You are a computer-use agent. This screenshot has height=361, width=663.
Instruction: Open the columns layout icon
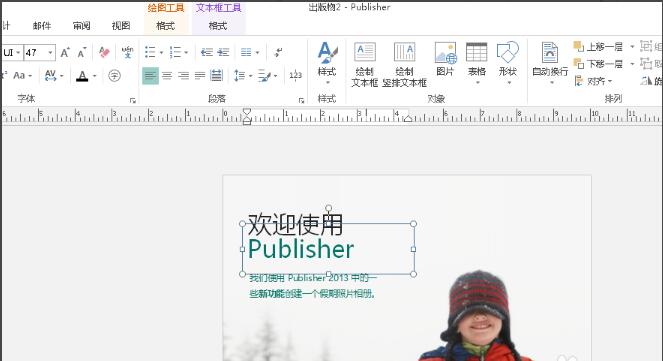(246, 52)
